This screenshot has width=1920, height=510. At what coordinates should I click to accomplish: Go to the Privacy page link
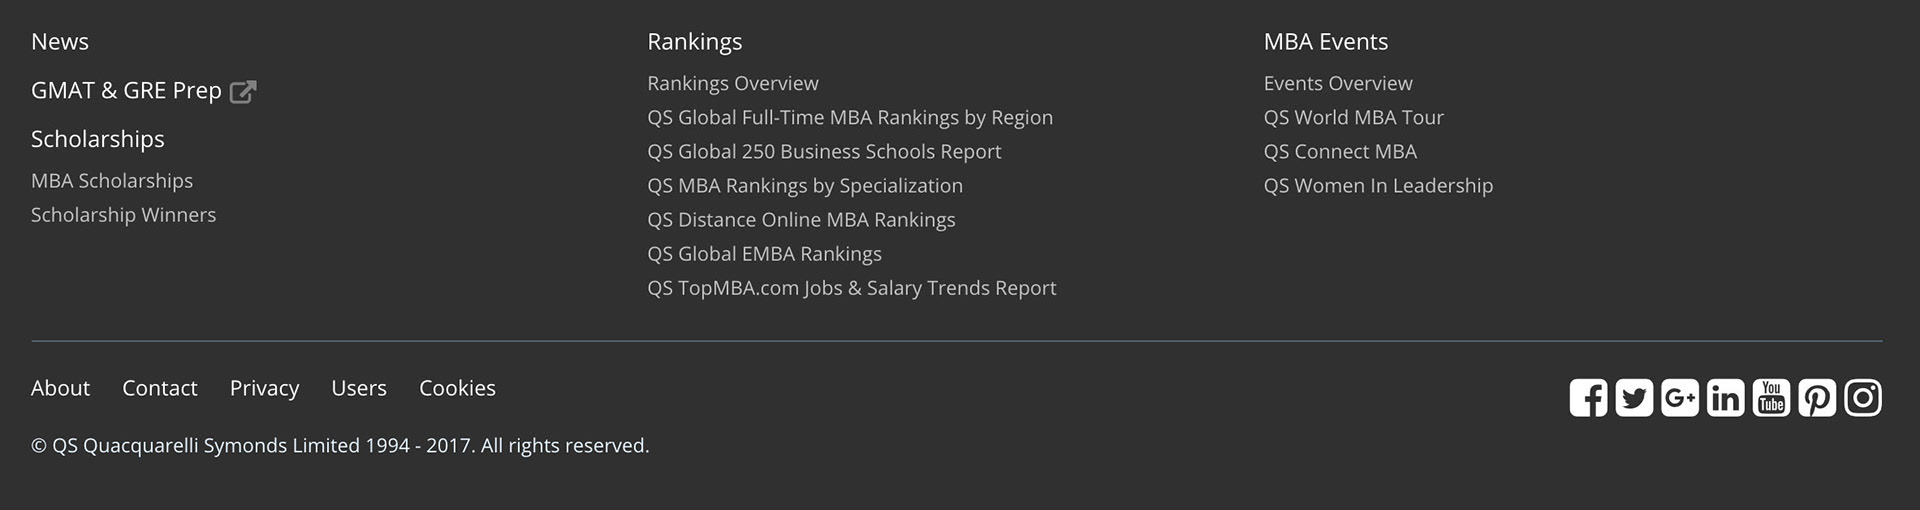[x=264, y=388]
